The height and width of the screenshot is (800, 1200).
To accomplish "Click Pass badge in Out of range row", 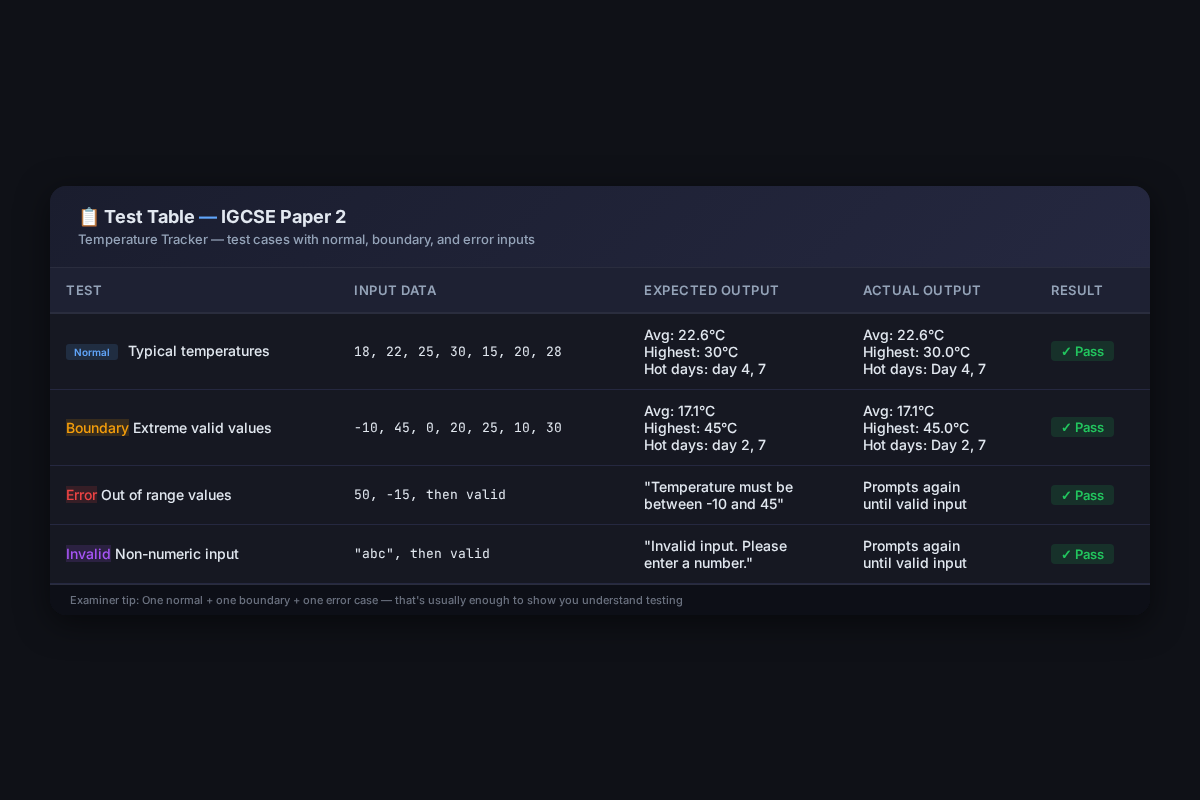I will tap(1082, 496).
